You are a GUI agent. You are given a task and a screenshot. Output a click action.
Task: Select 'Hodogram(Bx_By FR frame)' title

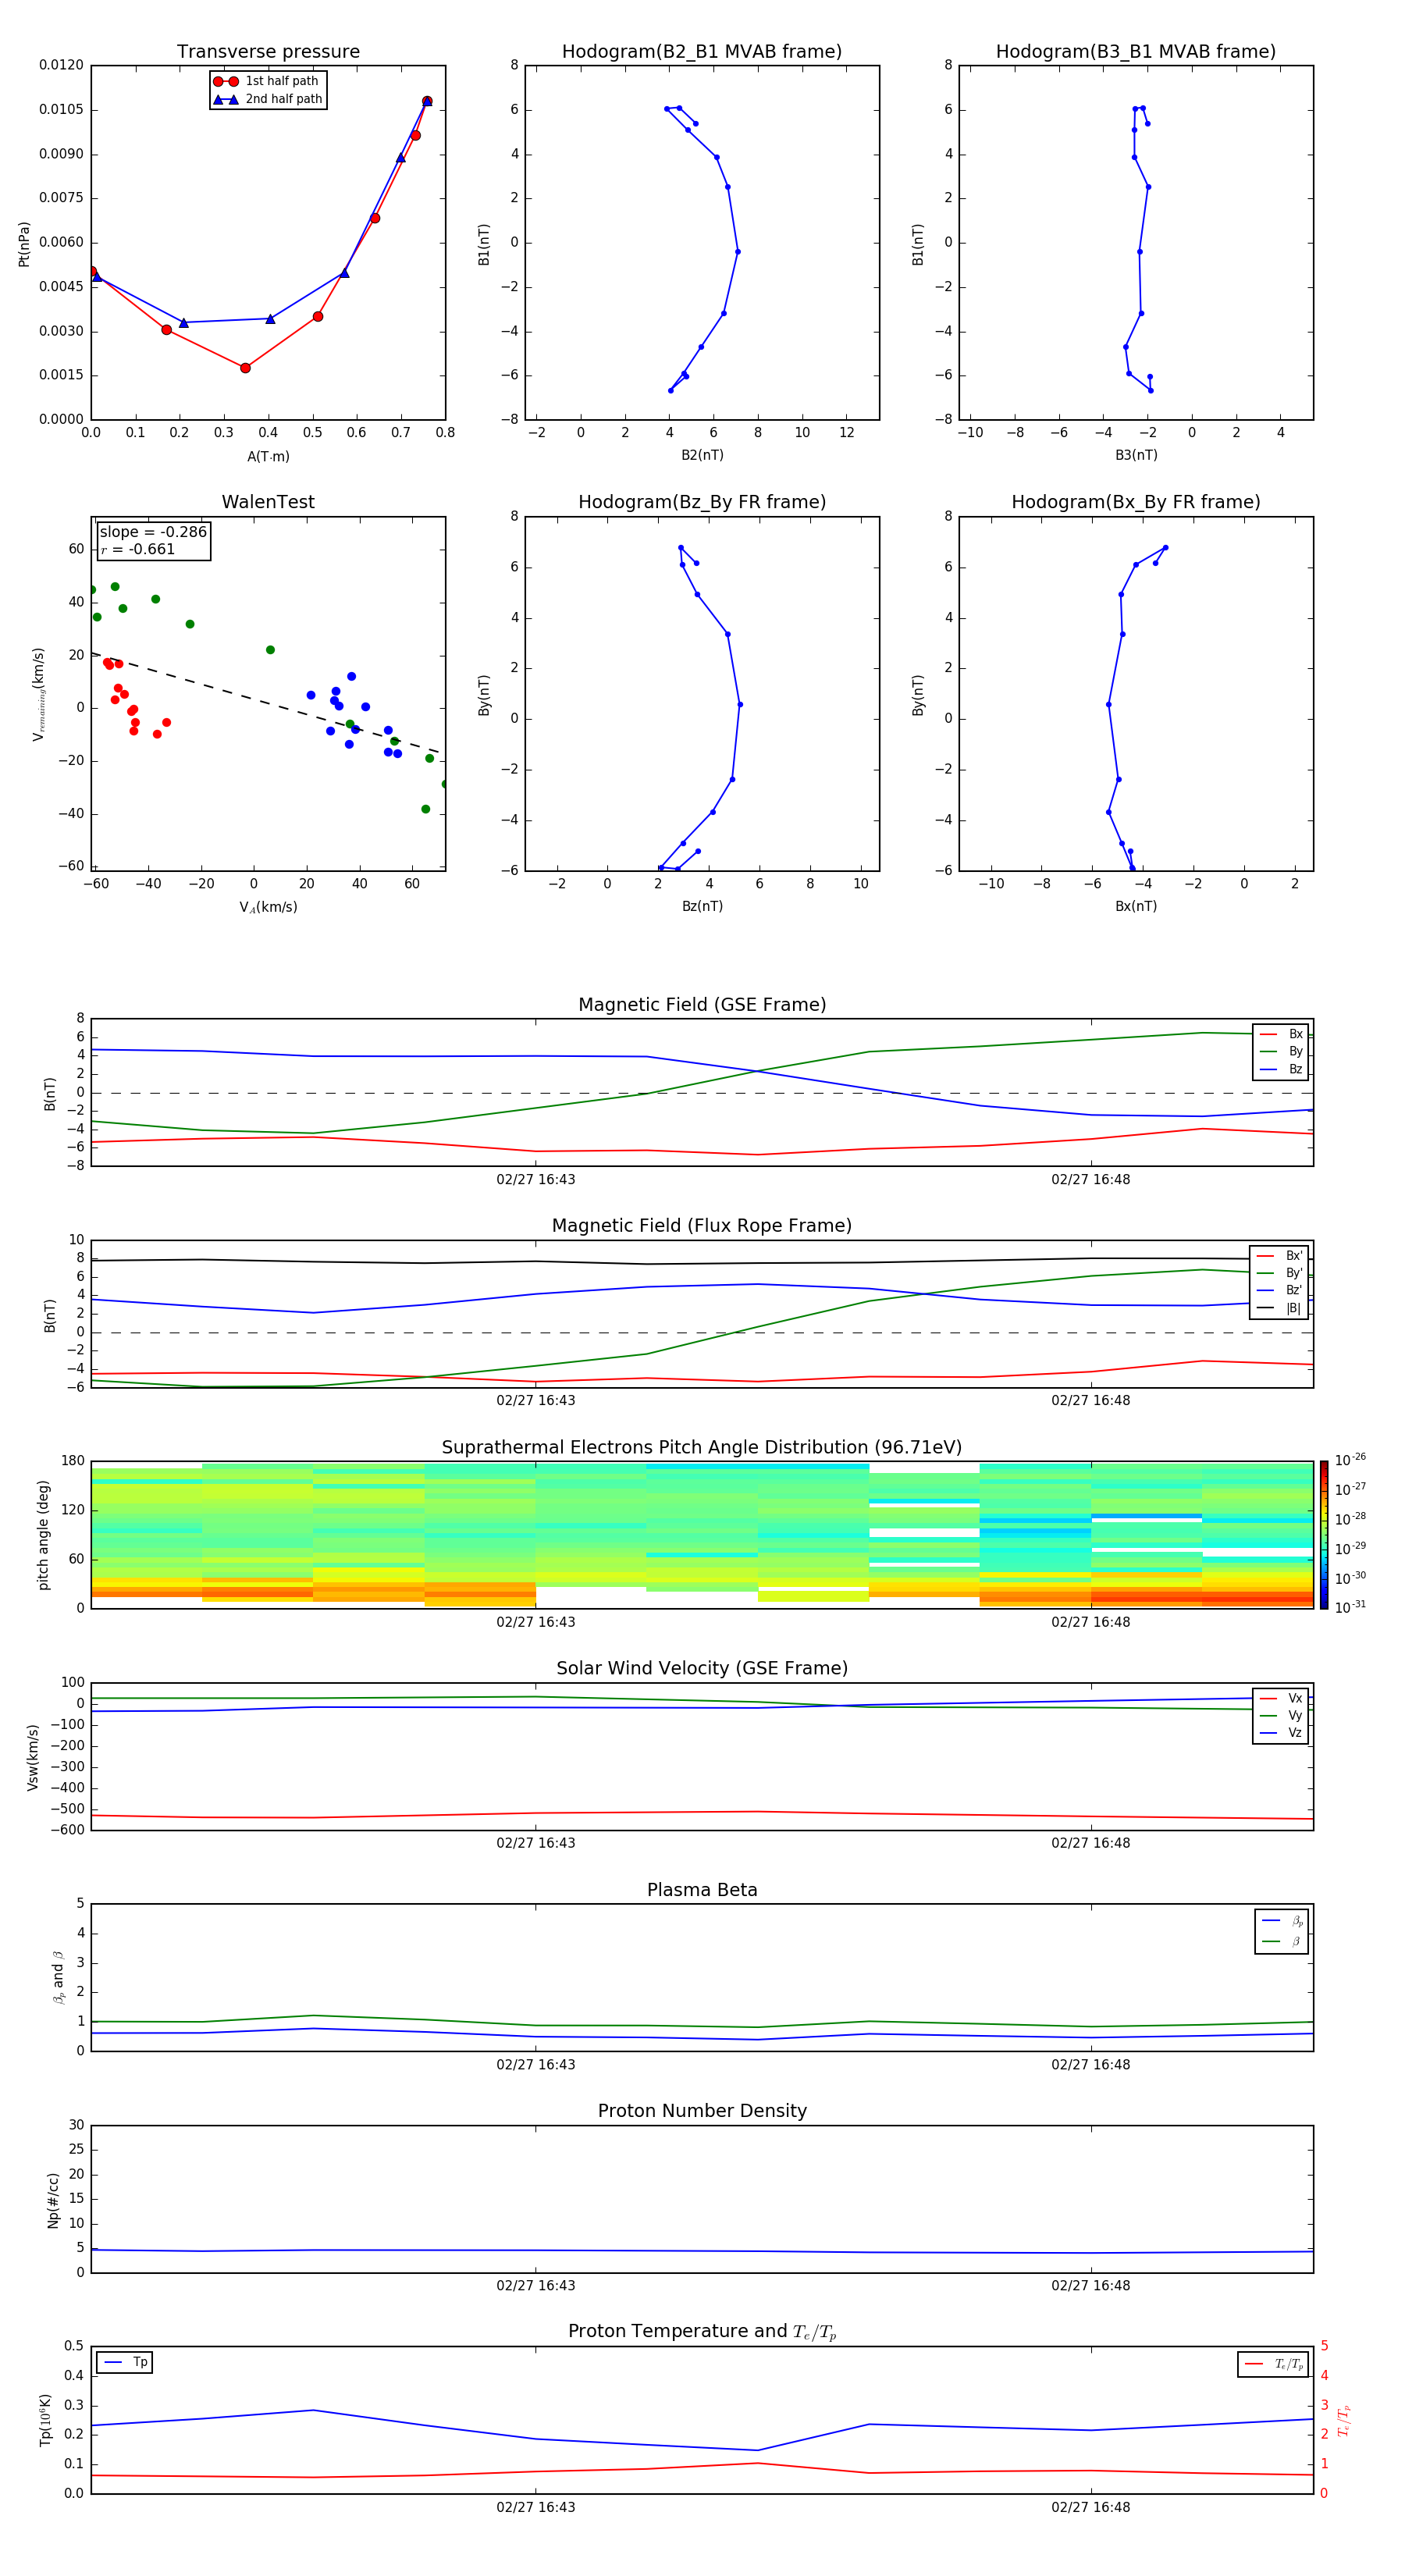click(x=1136, y=502)
